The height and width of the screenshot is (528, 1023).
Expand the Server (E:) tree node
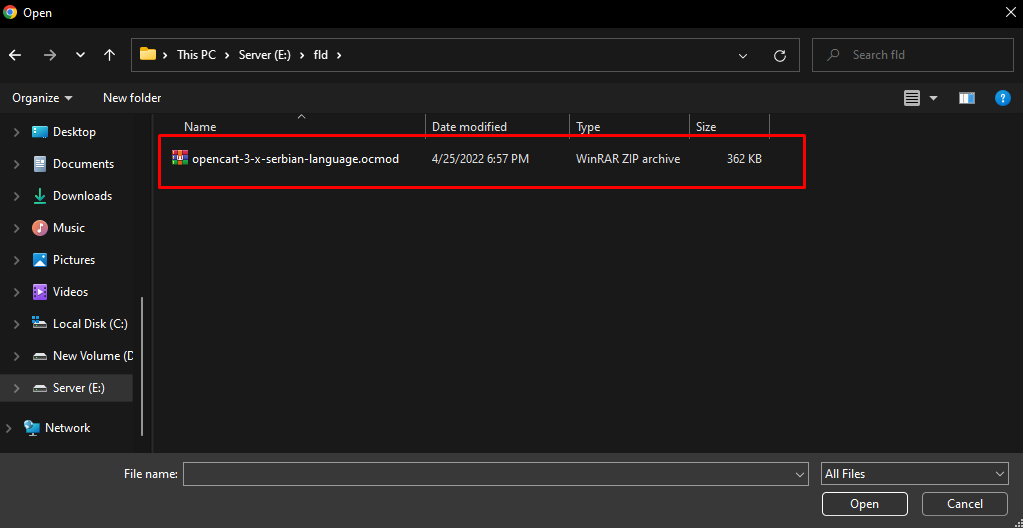point(17,388)
